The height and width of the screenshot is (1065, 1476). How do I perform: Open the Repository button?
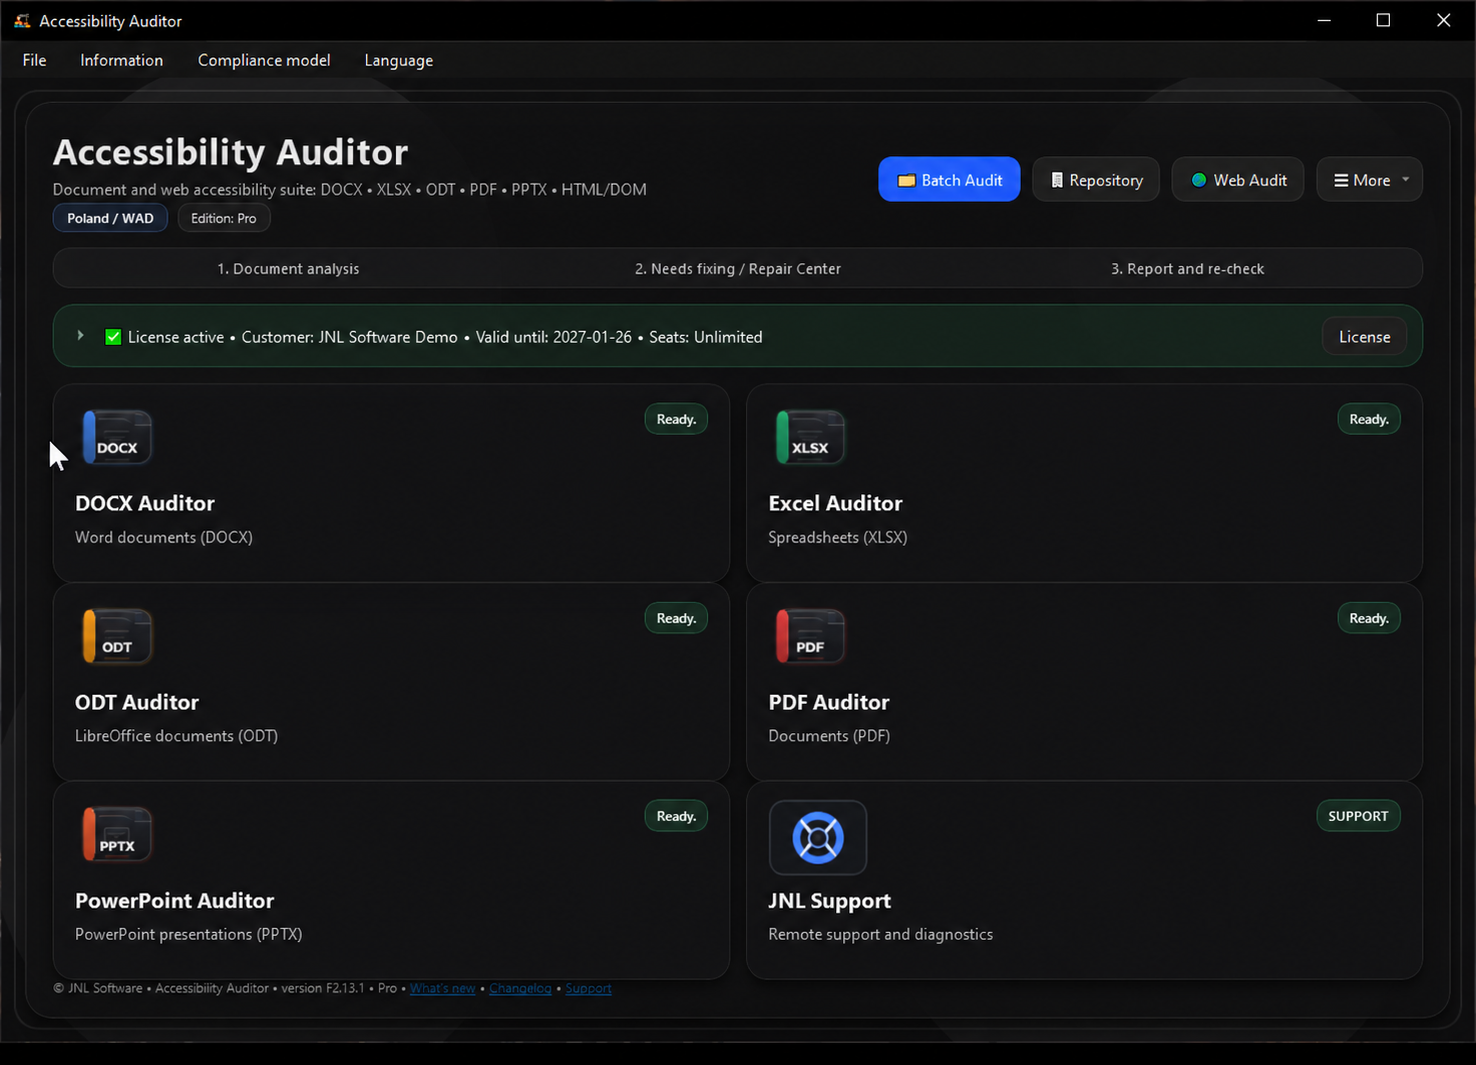coord(1096,180)
